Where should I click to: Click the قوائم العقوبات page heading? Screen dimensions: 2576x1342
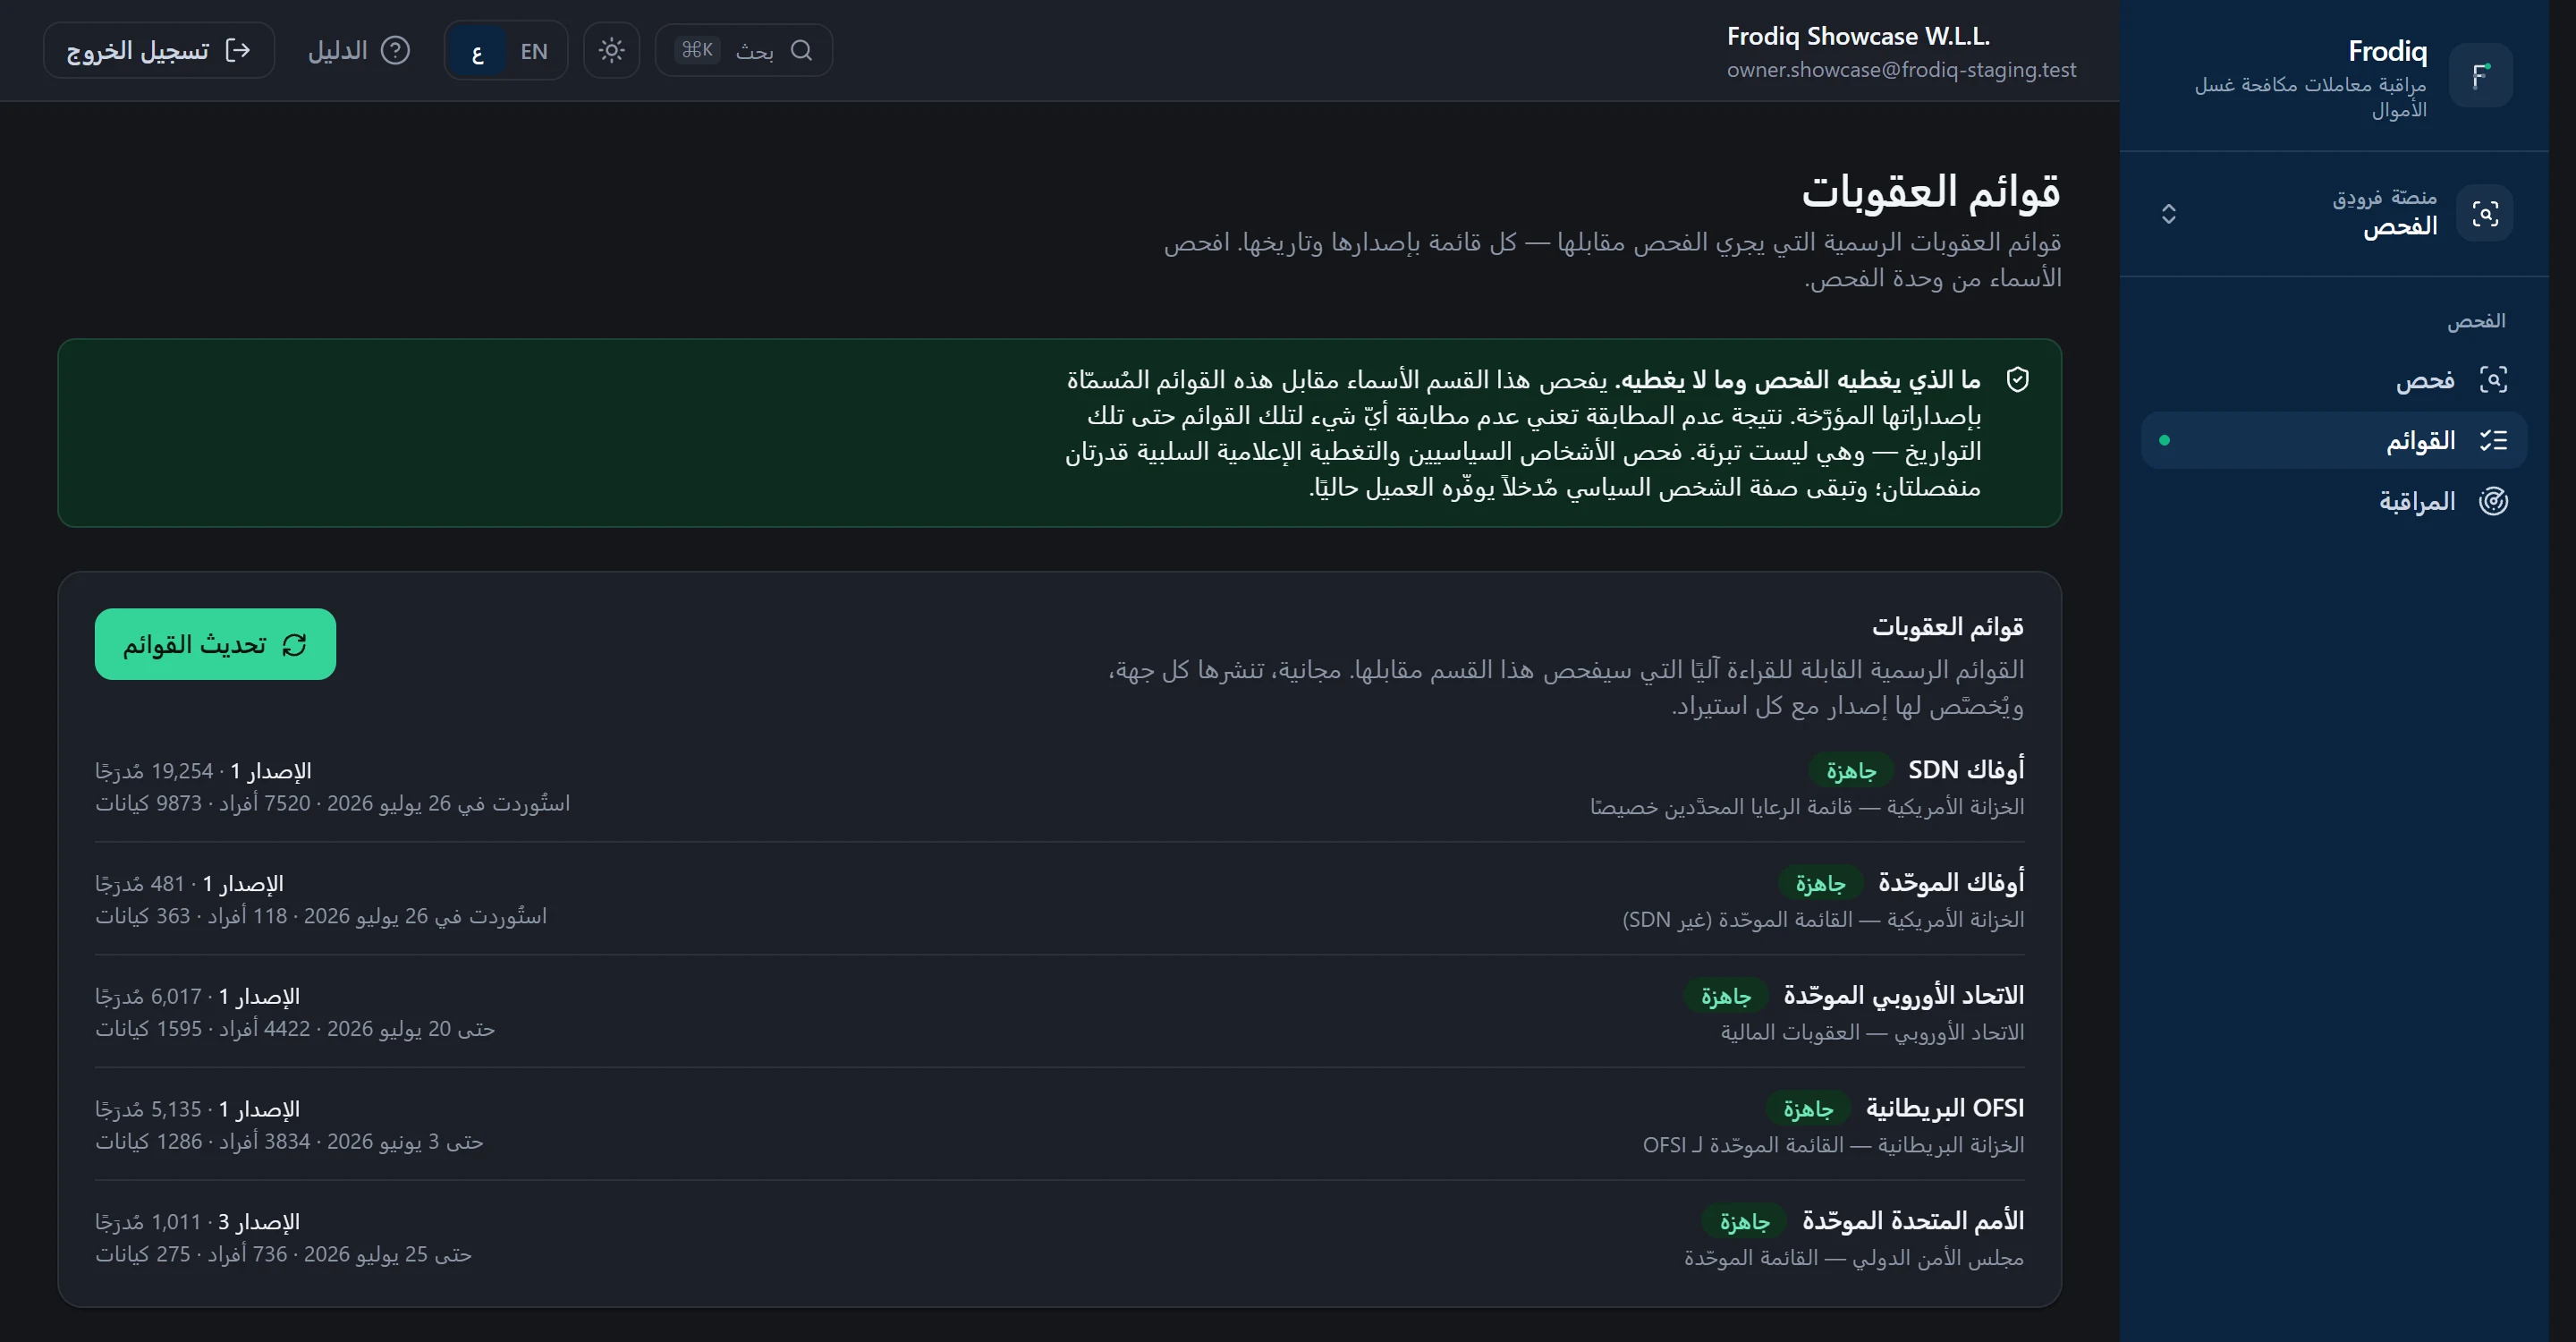pos(1931,191)
